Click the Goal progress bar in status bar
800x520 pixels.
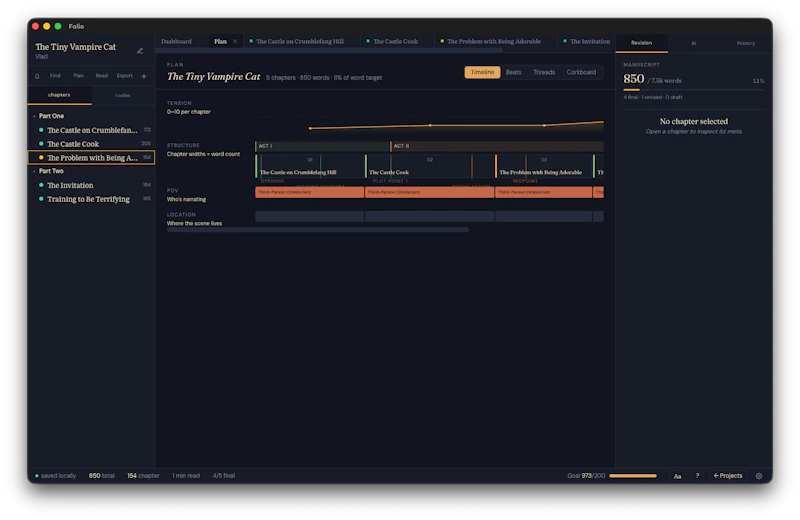click(633, 476)
